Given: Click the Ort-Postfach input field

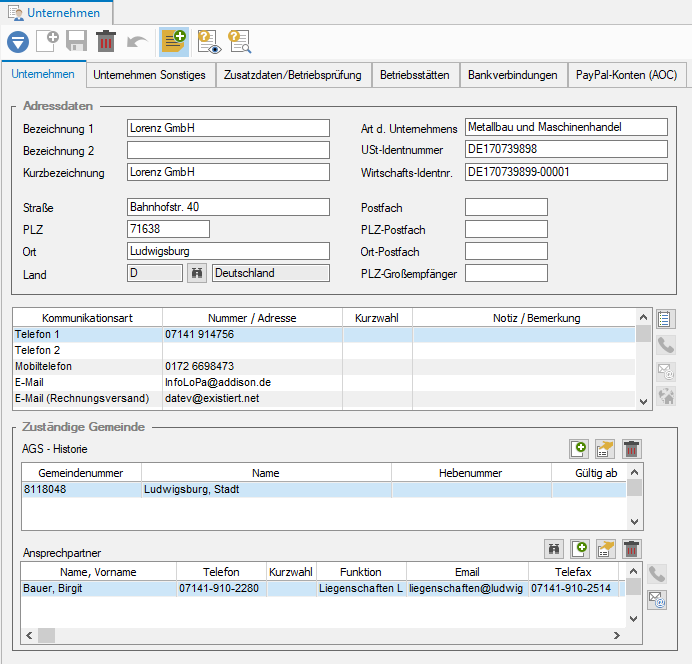Looking at the screenshot, I should coord(506,251).
